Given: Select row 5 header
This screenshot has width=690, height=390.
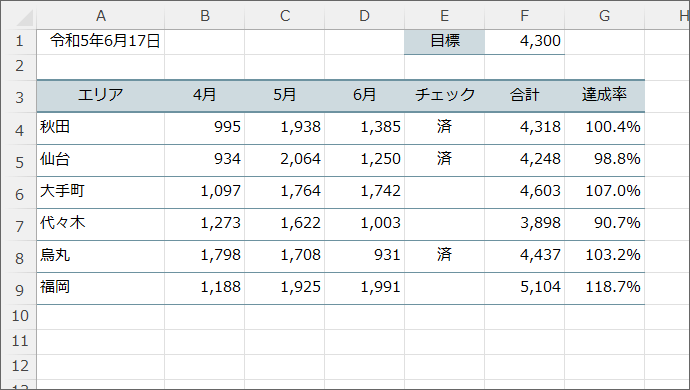Looking at the screenshot, I should 19,160.
